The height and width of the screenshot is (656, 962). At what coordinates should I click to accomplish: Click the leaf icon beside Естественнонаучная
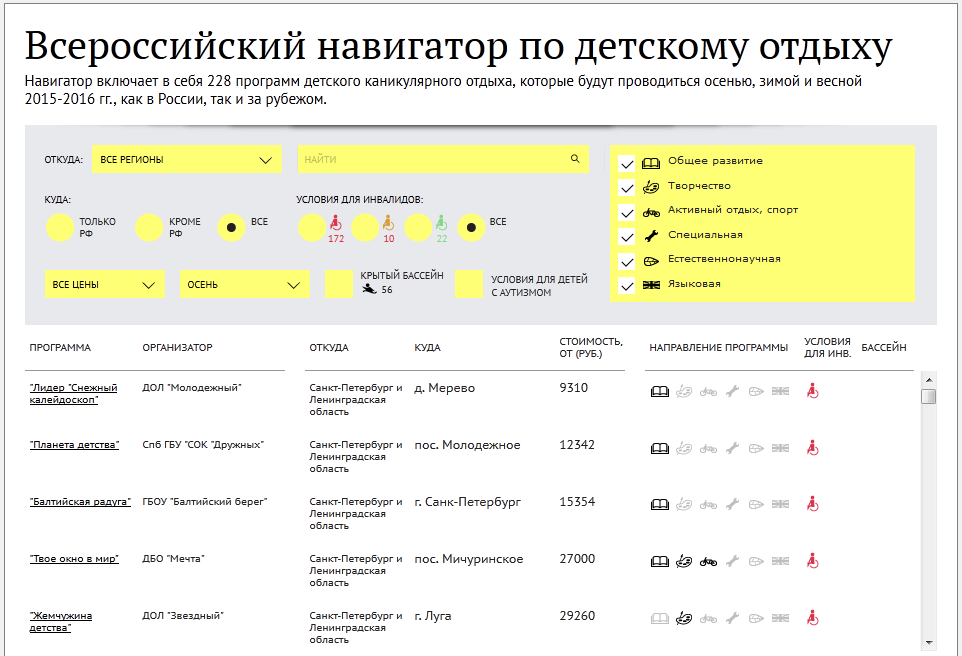coord(651,261)
